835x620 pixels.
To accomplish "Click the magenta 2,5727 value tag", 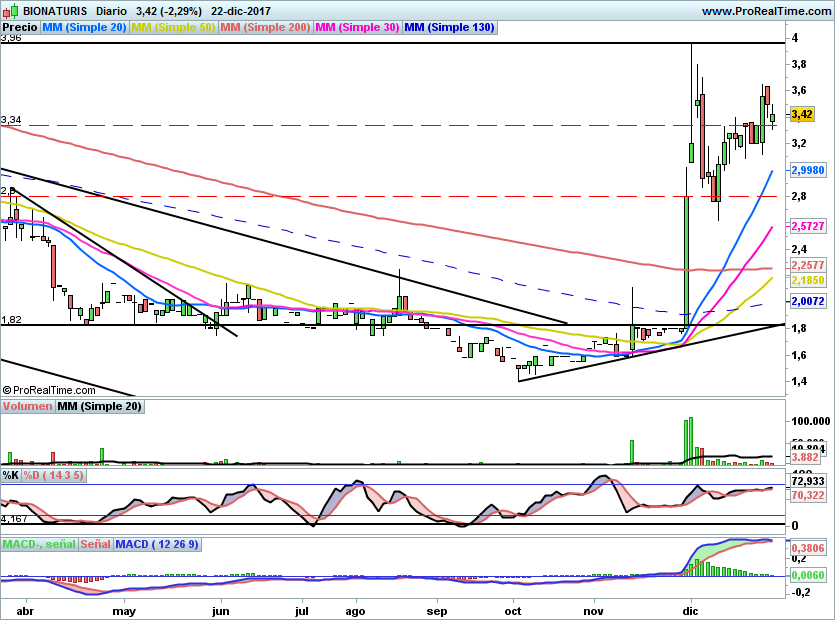I will tap(807, 227).
